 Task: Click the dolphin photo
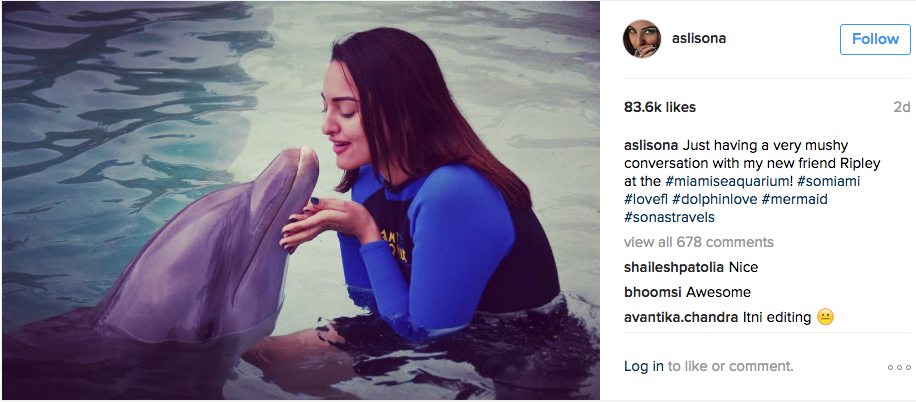point(300,200)
